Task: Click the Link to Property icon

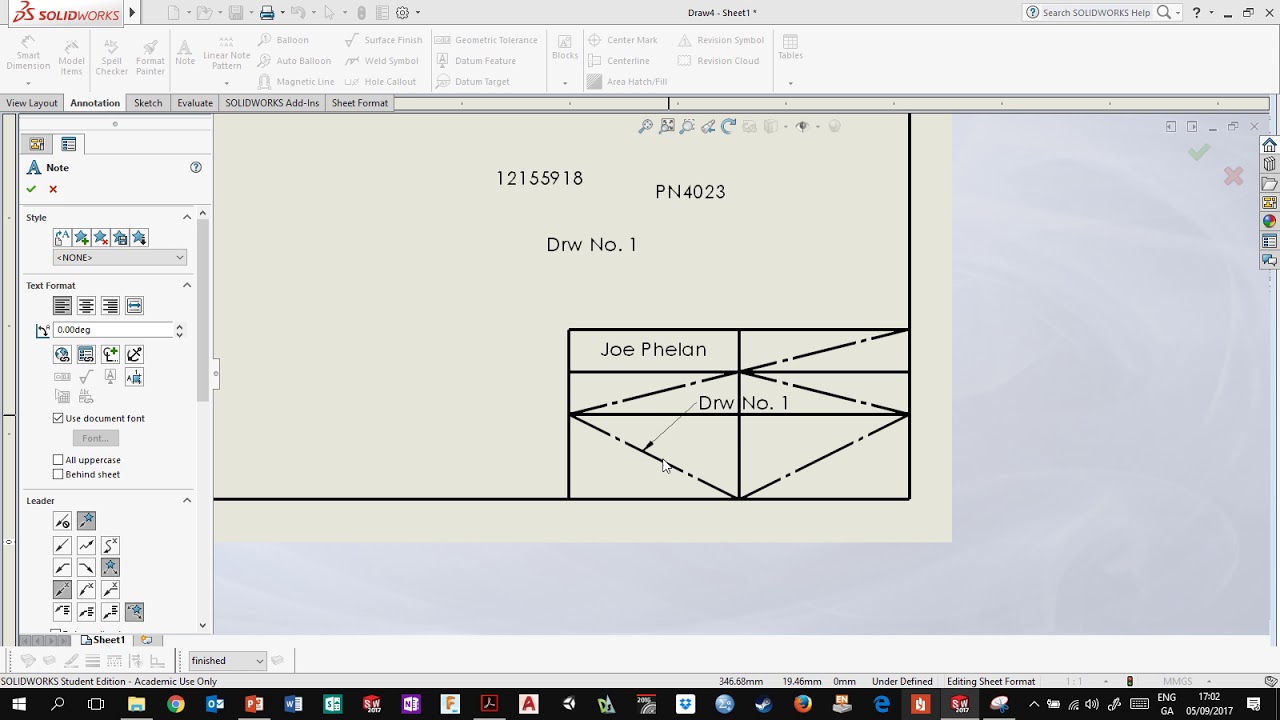Action: [x=86, y=354]
